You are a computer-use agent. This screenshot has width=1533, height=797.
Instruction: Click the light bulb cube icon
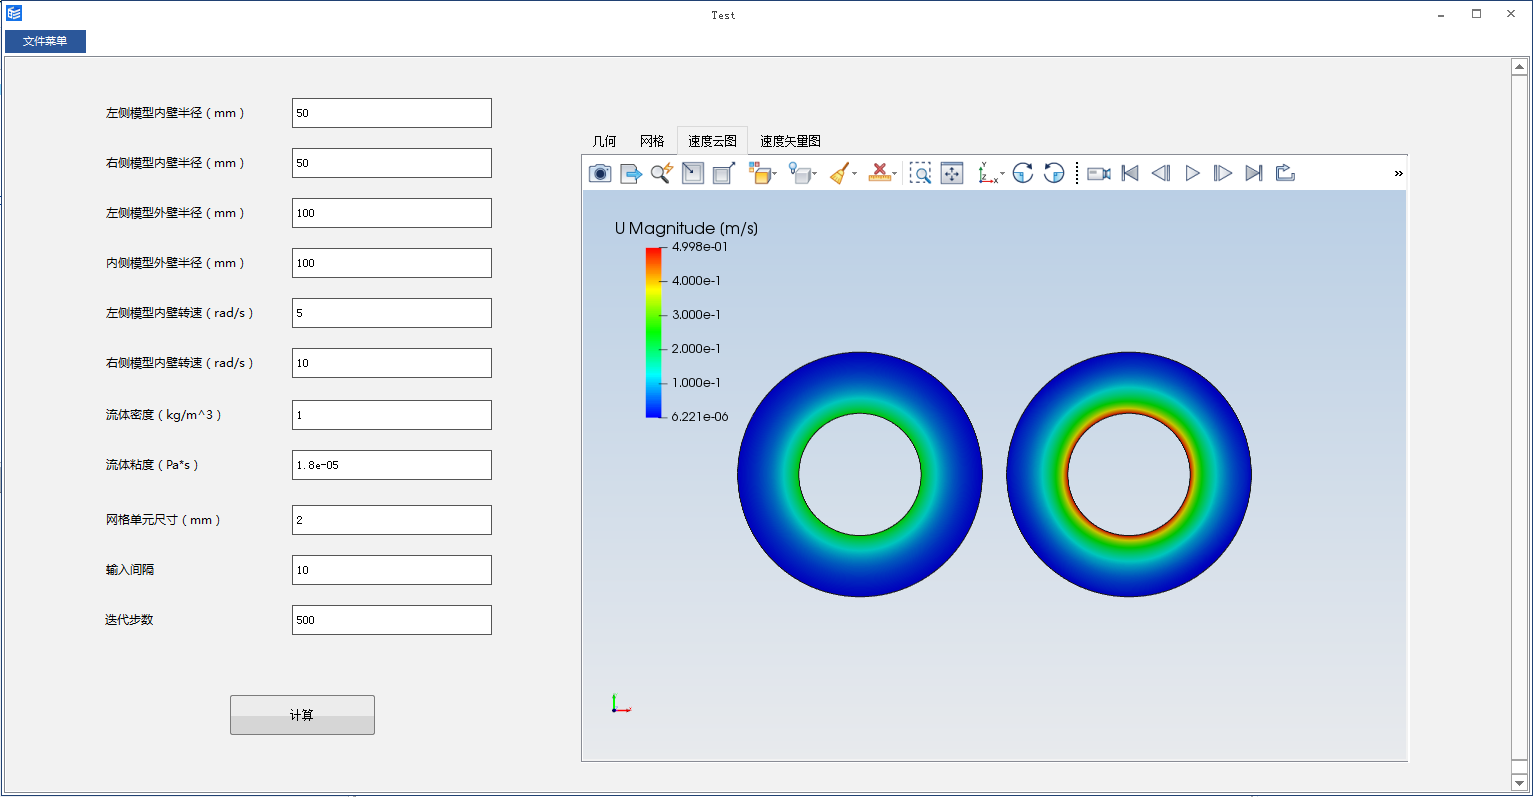coord(799,173)
